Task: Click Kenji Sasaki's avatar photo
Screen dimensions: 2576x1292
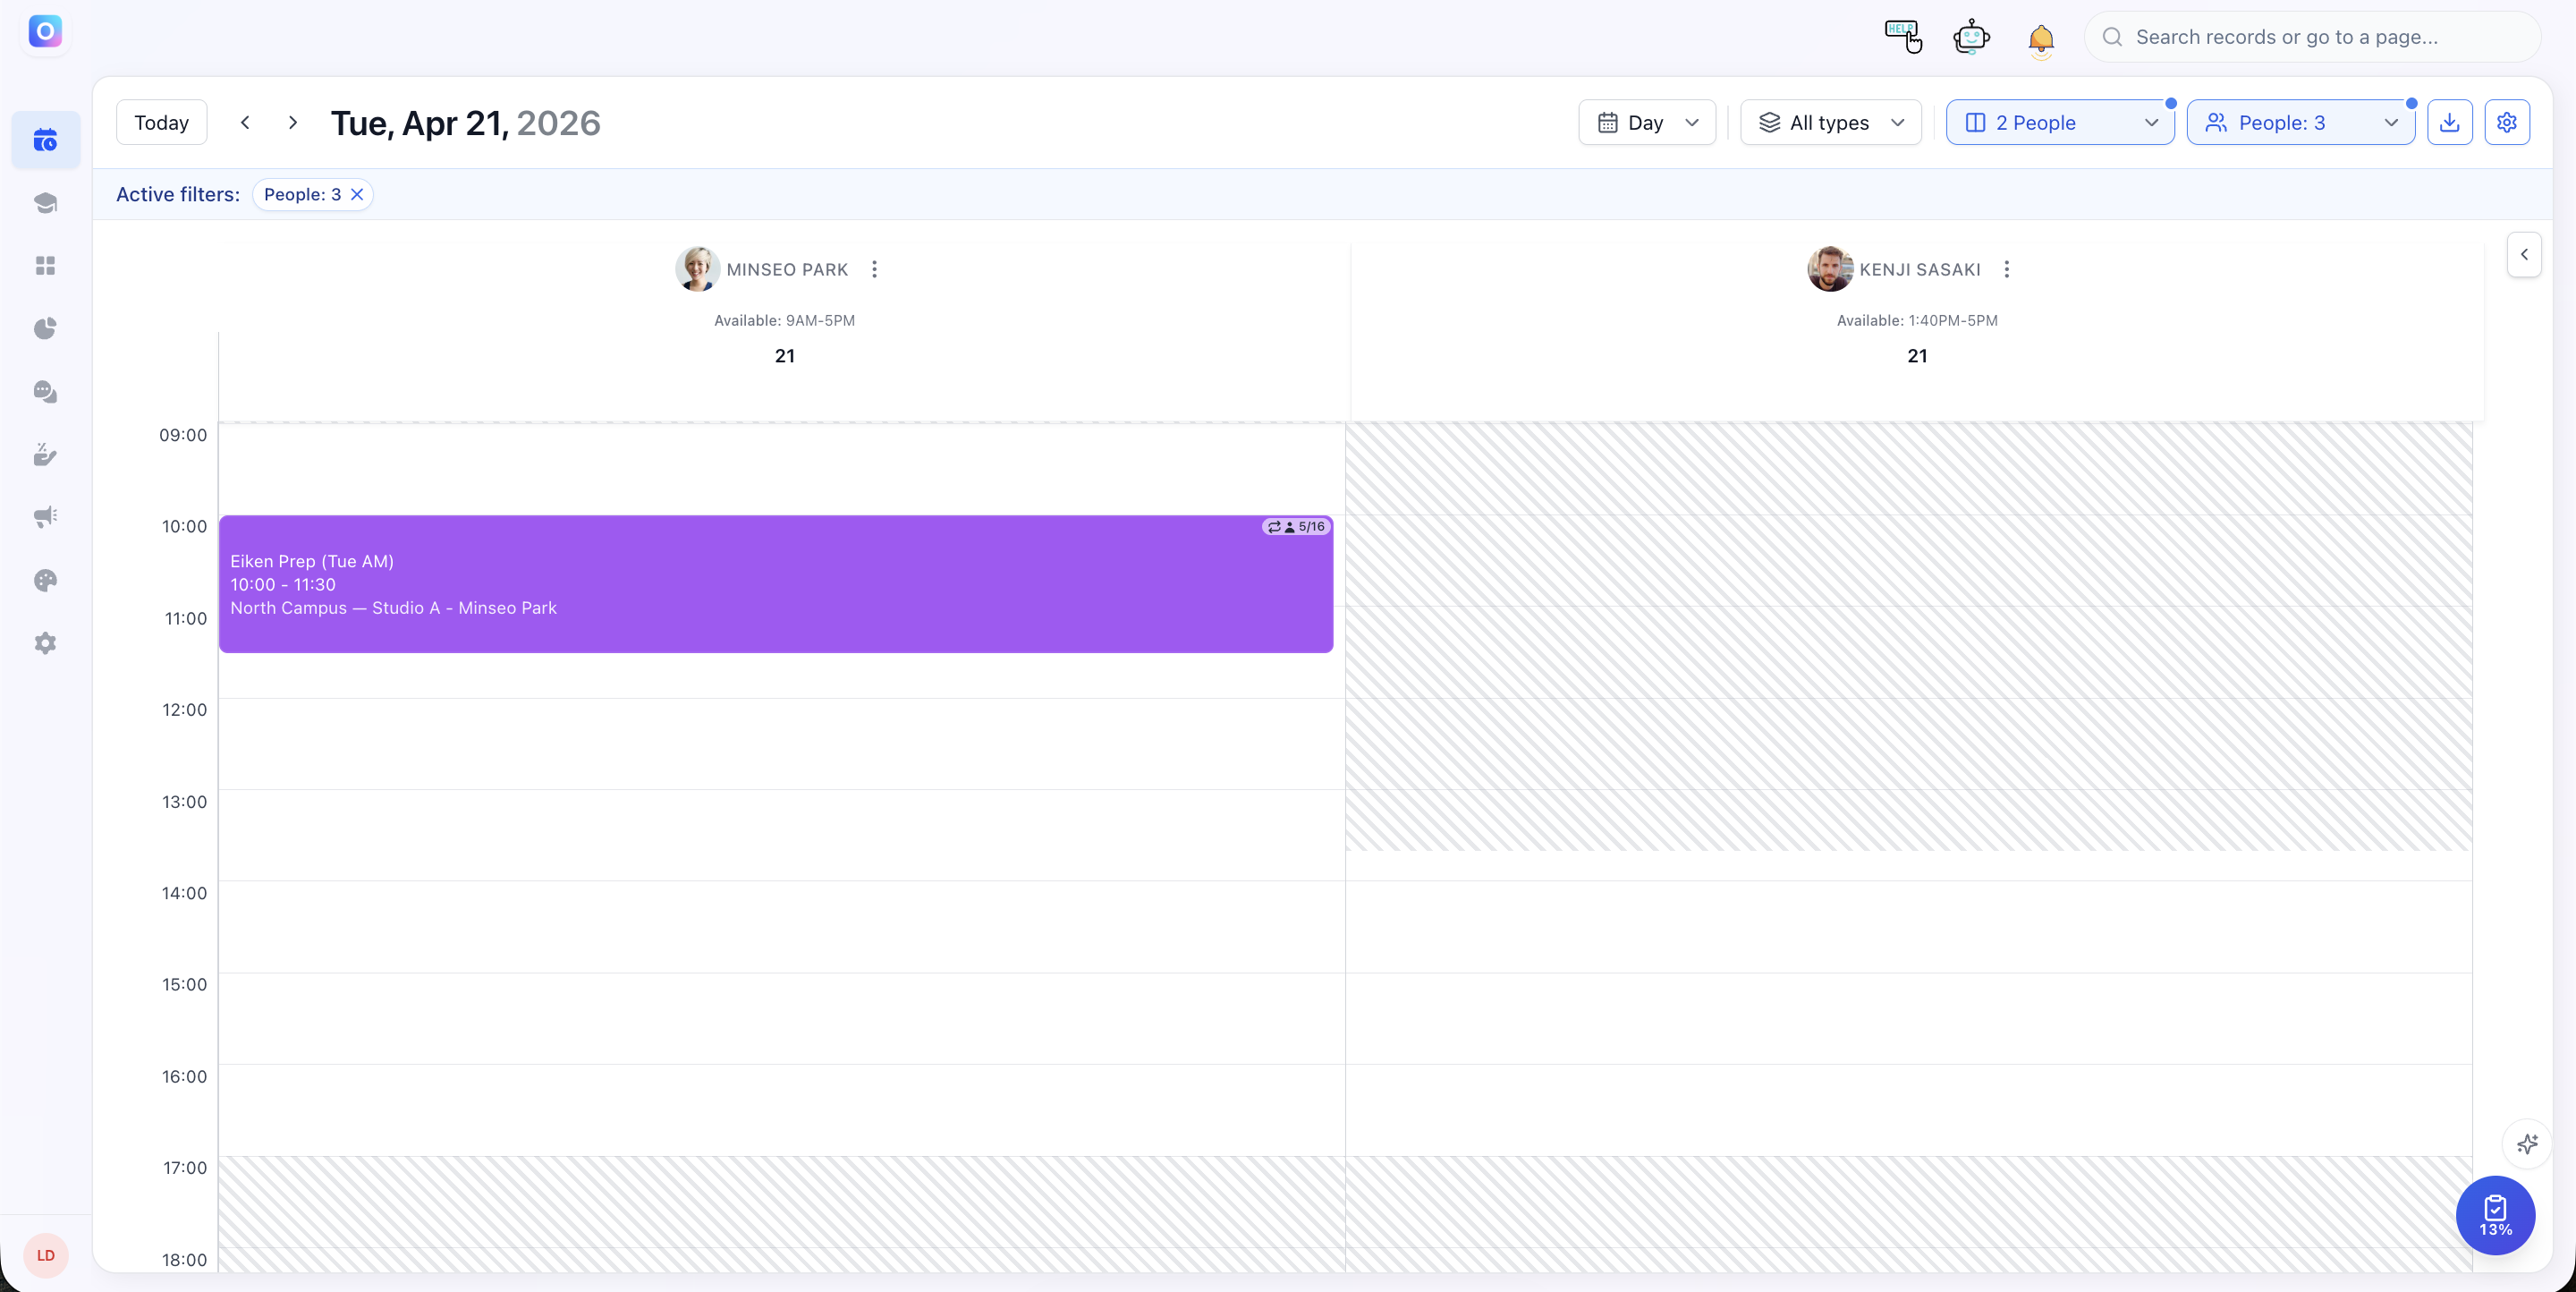Action: point(1830,269)
